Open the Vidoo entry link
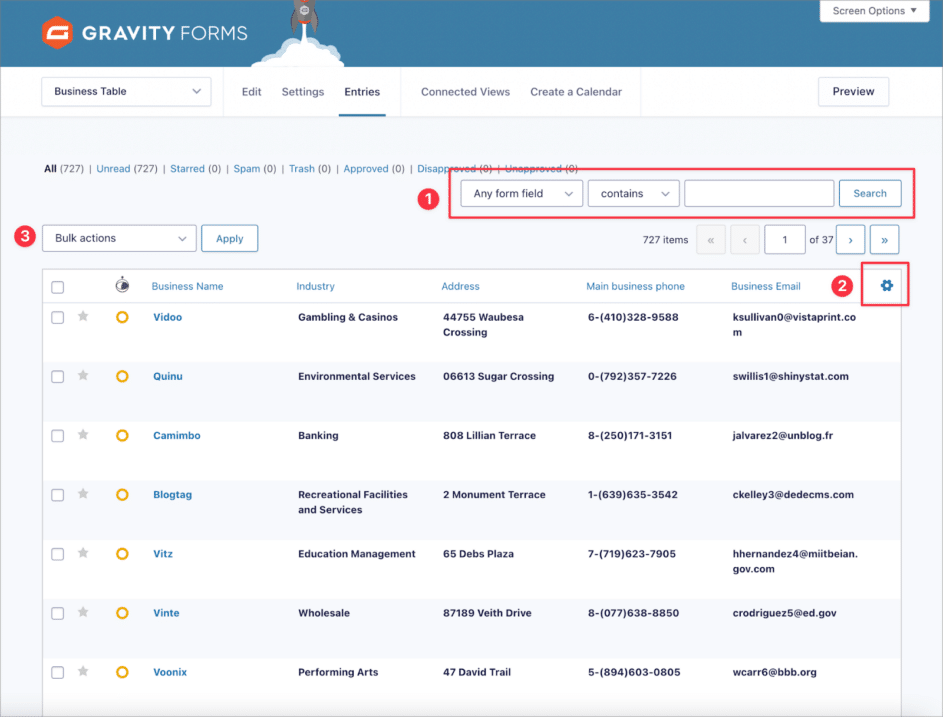 coord(166,317)
